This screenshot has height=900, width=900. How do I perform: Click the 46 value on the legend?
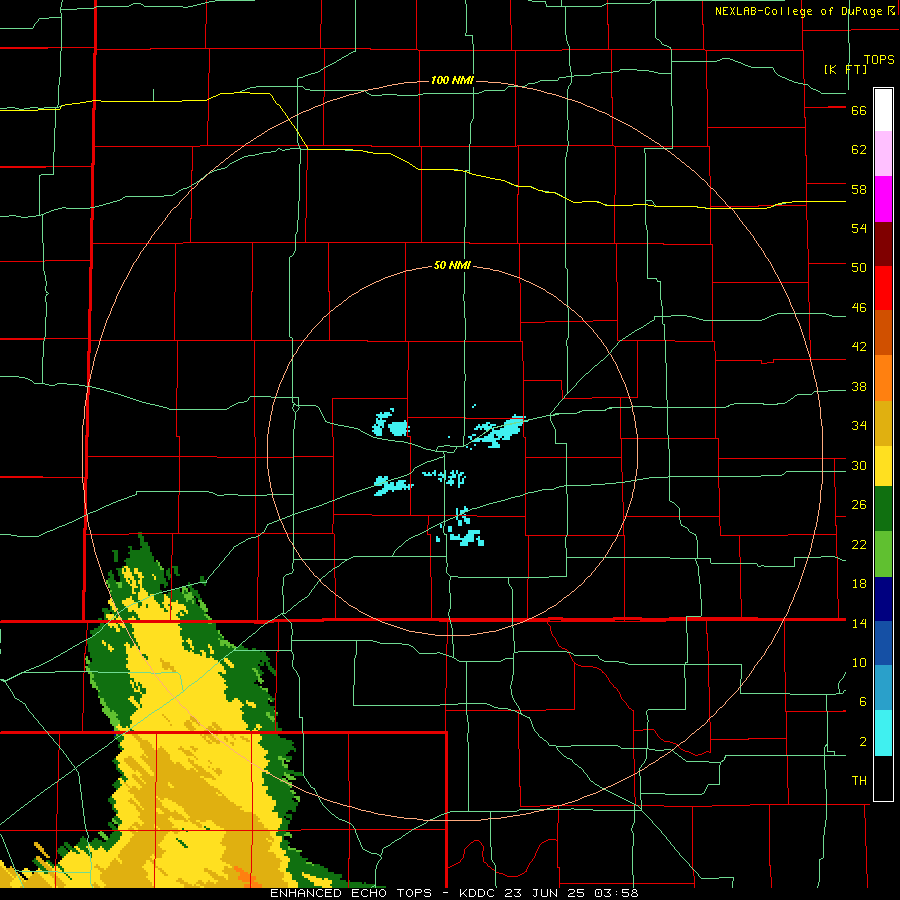pyautogui.click(x=859, y=308)
